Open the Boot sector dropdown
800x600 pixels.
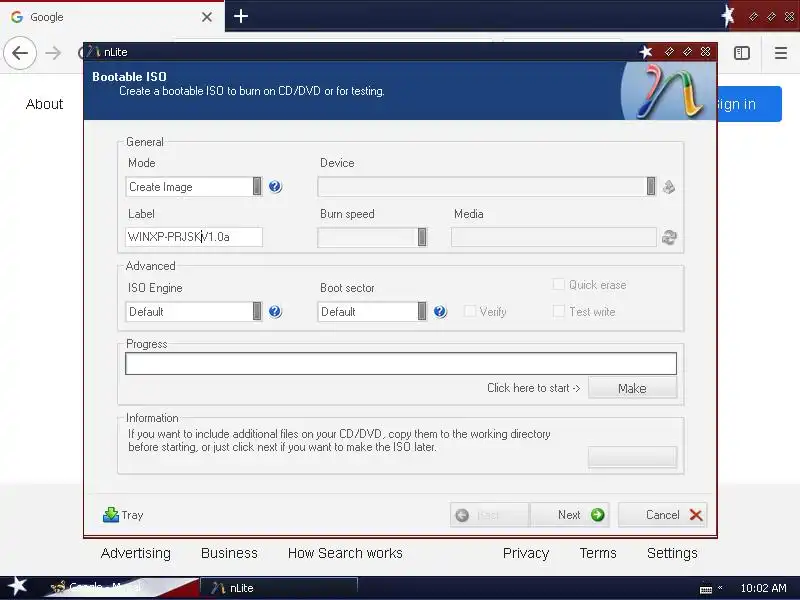point(372,312)
